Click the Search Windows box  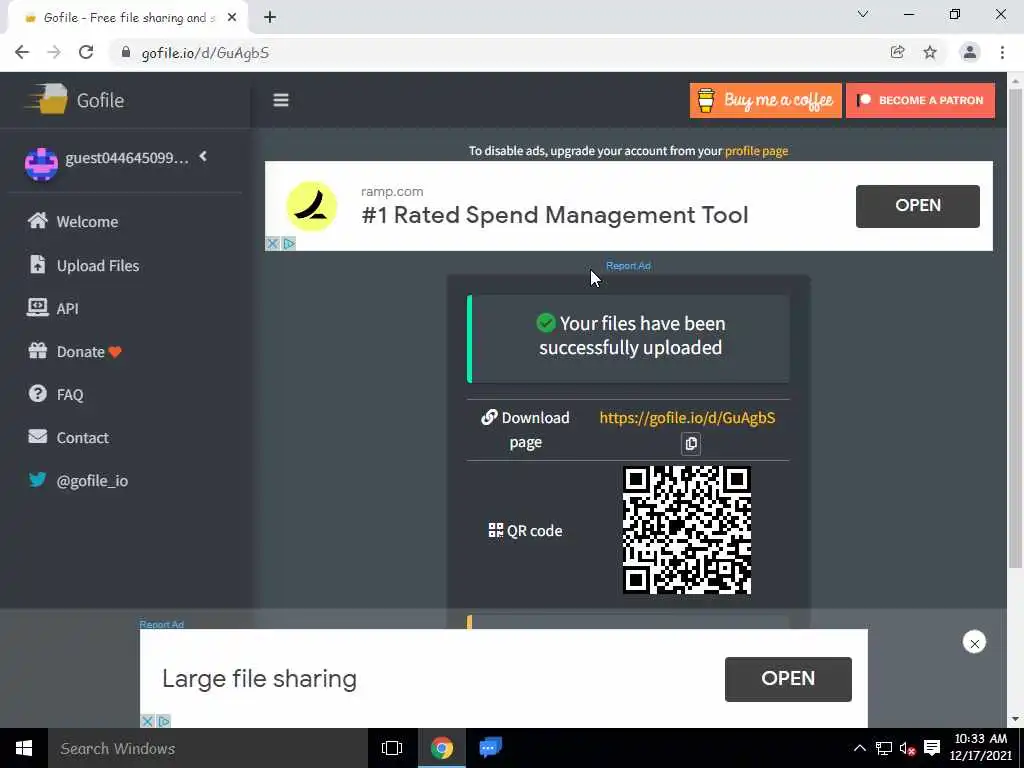pyautogui.click(x=208, y=748)
